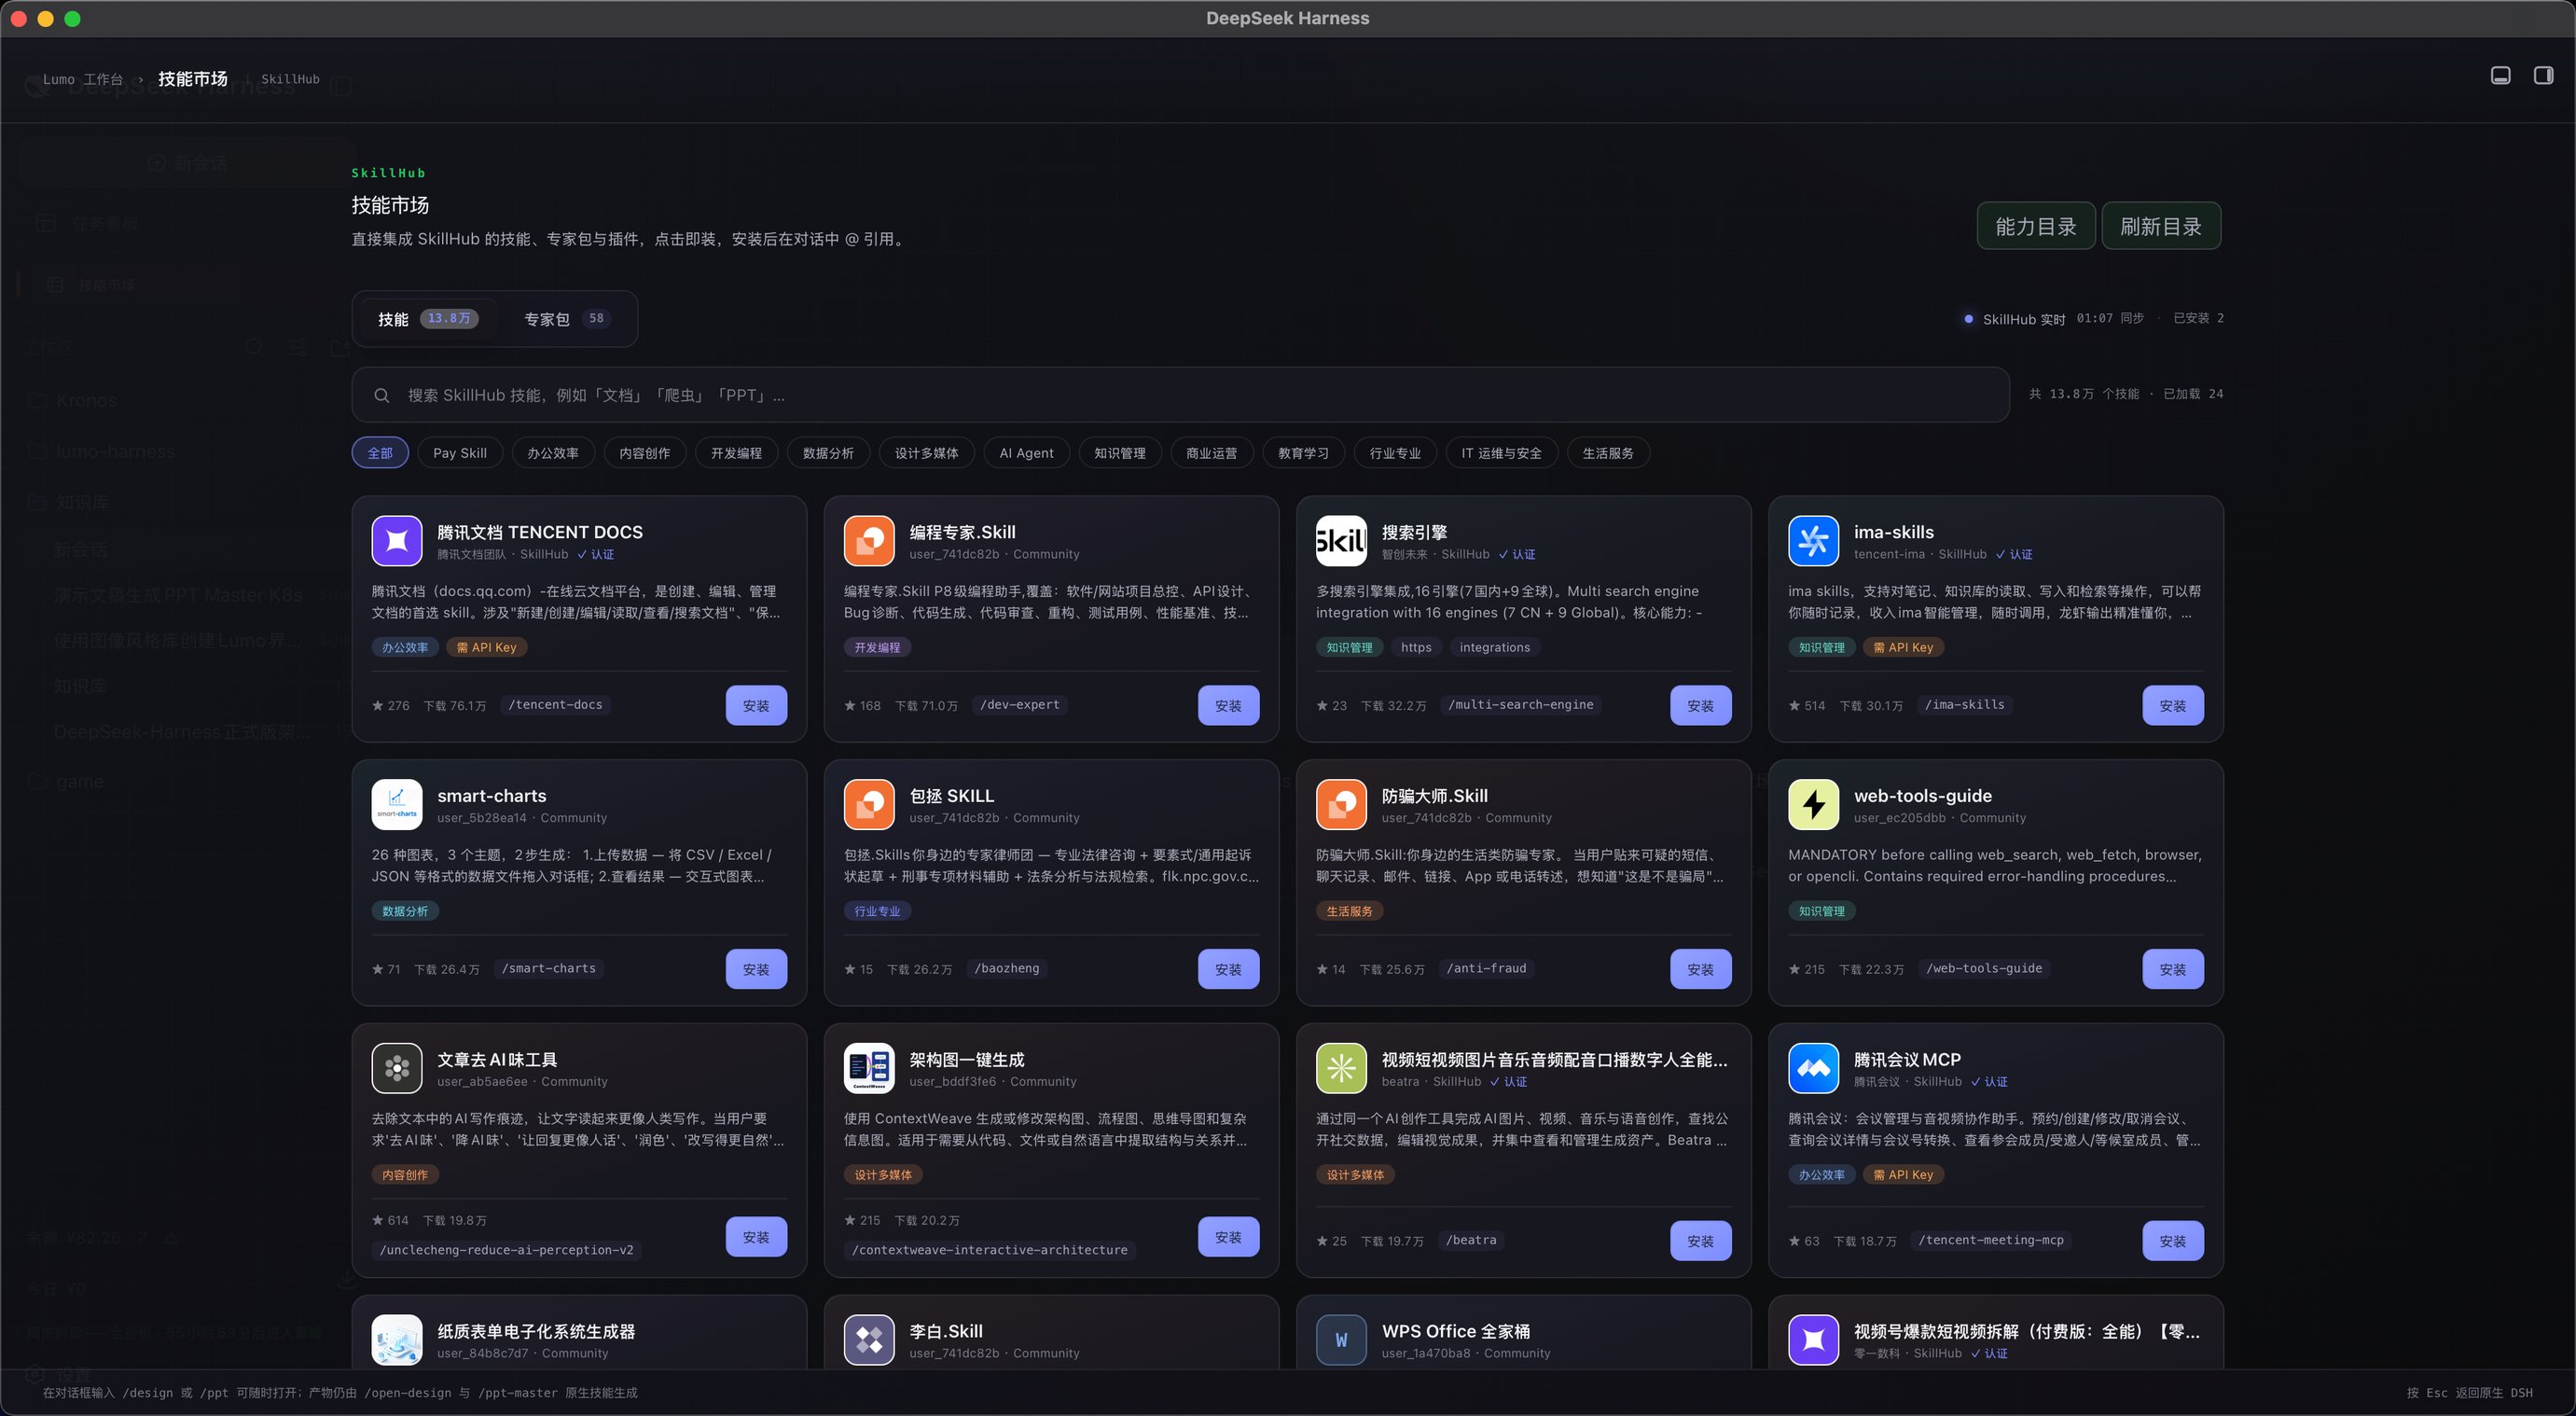Click the 防骗大师.Skill card icon

pyautogui.click(x=1341, y=805)
